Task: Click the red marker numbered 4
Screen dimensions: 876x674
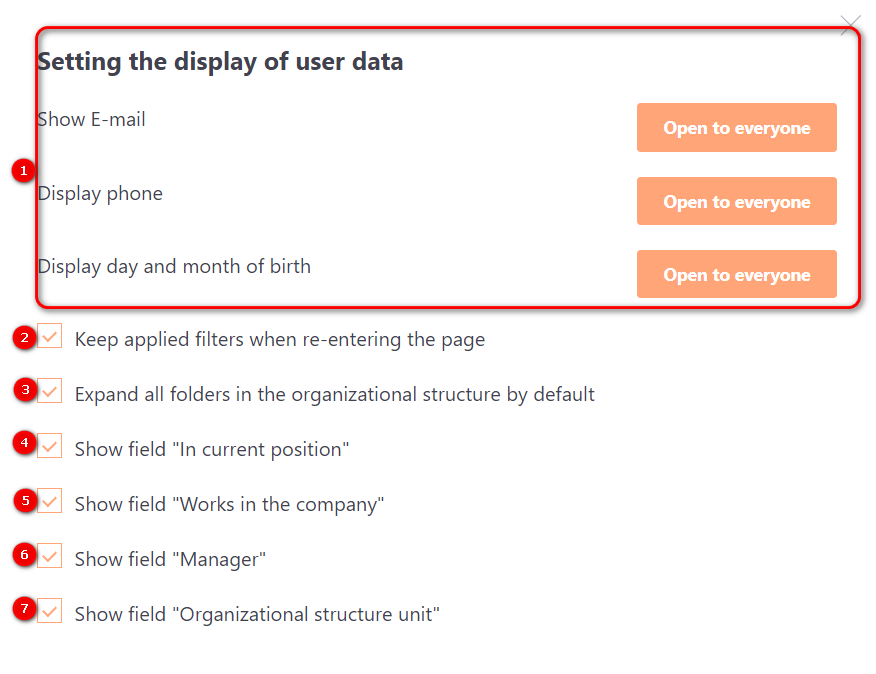Action: pos(25,442)
